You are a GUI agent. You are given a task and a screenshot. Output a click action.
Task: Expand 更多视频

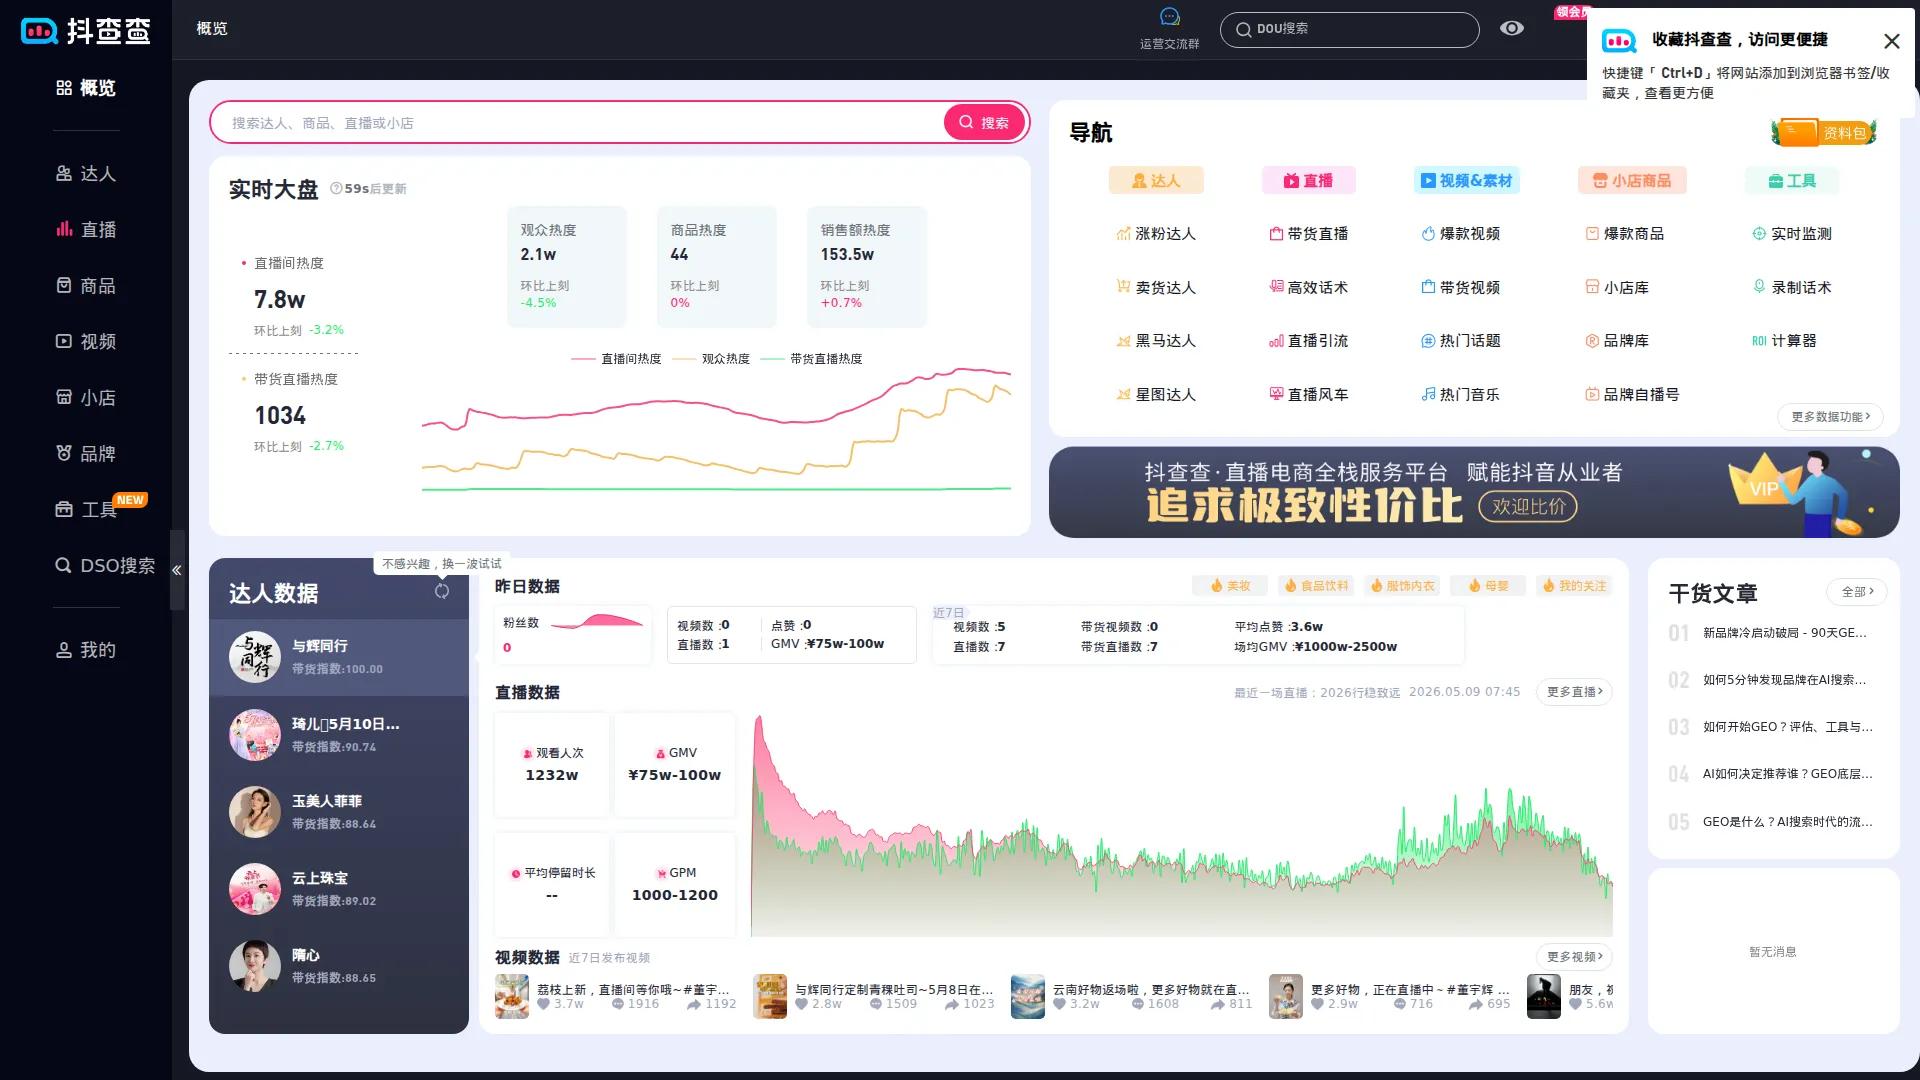pyautogui.click(x=1574, y=957)
